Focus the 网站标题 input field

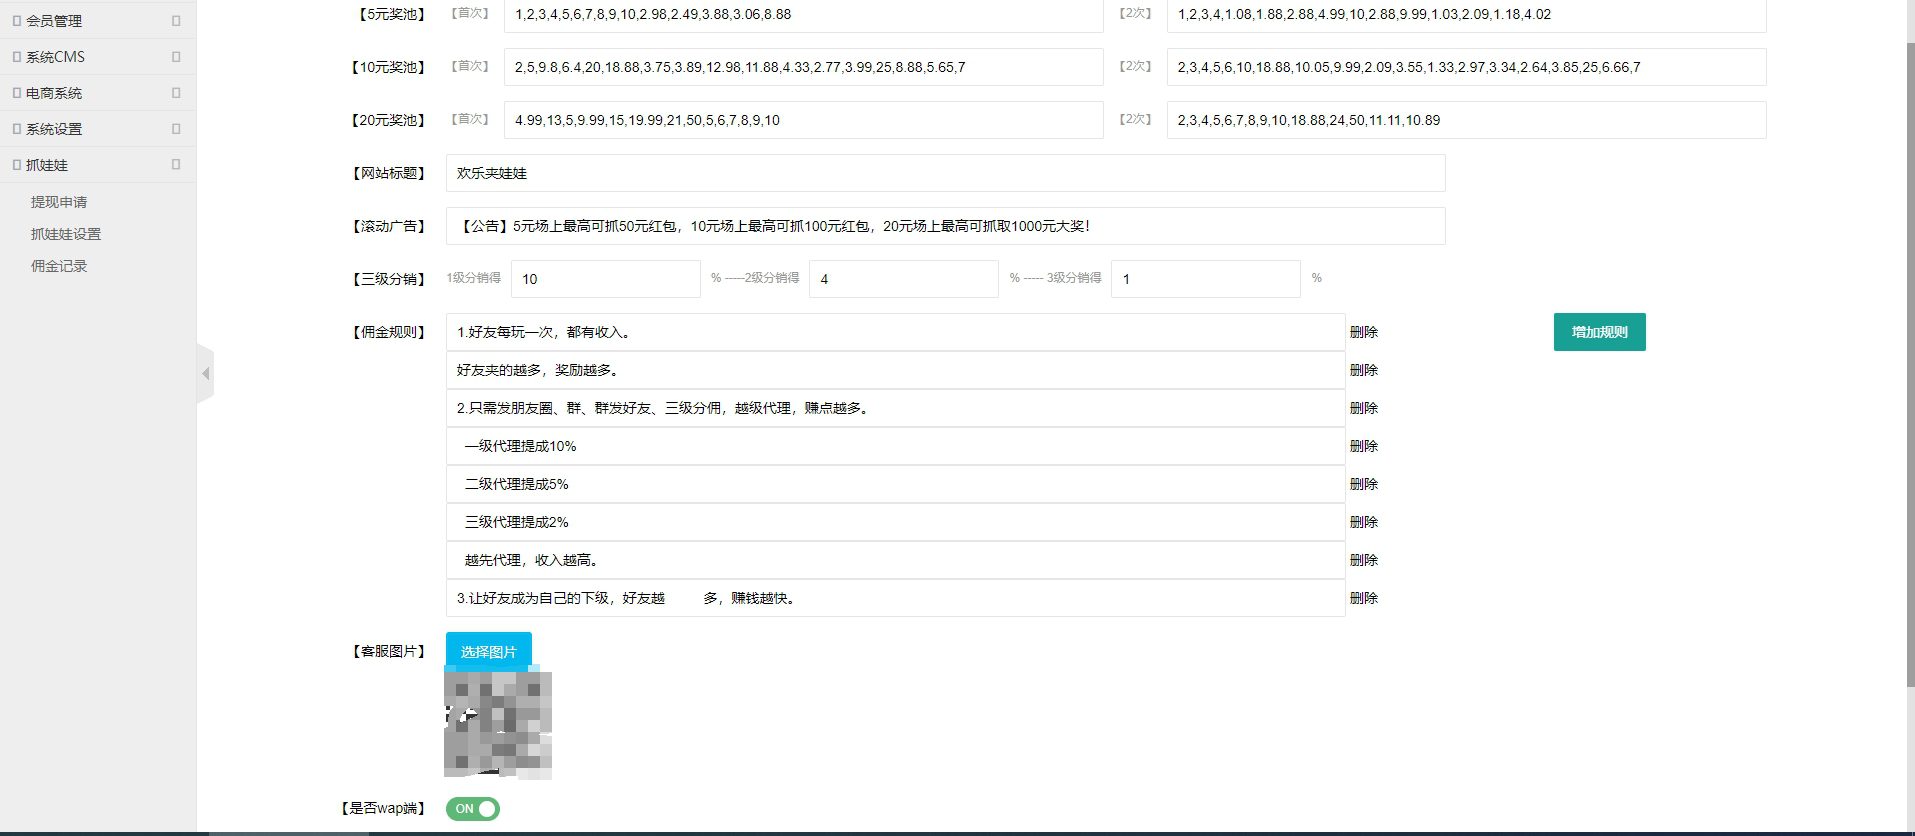(945, 173)
